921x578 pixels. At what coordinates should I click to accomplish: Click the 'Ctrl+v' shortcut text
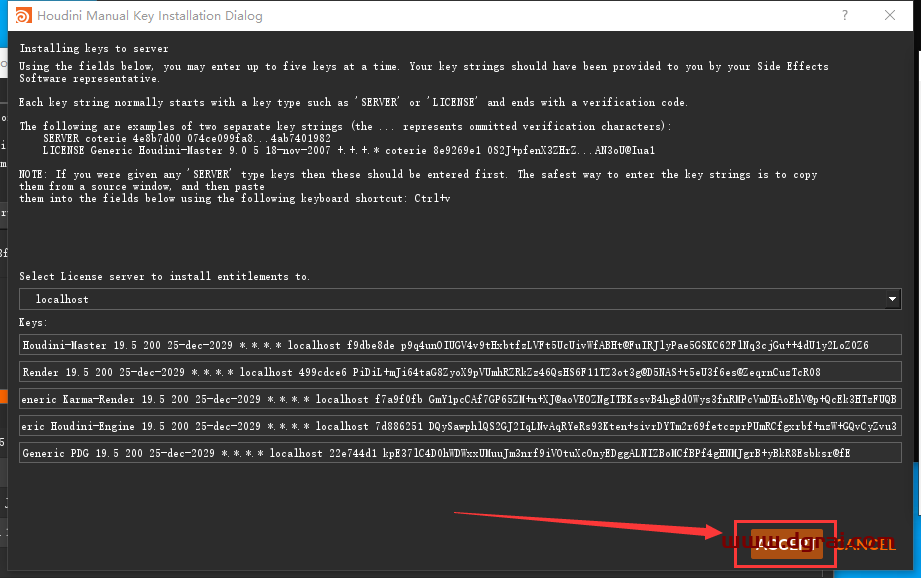tap(432, 199)
